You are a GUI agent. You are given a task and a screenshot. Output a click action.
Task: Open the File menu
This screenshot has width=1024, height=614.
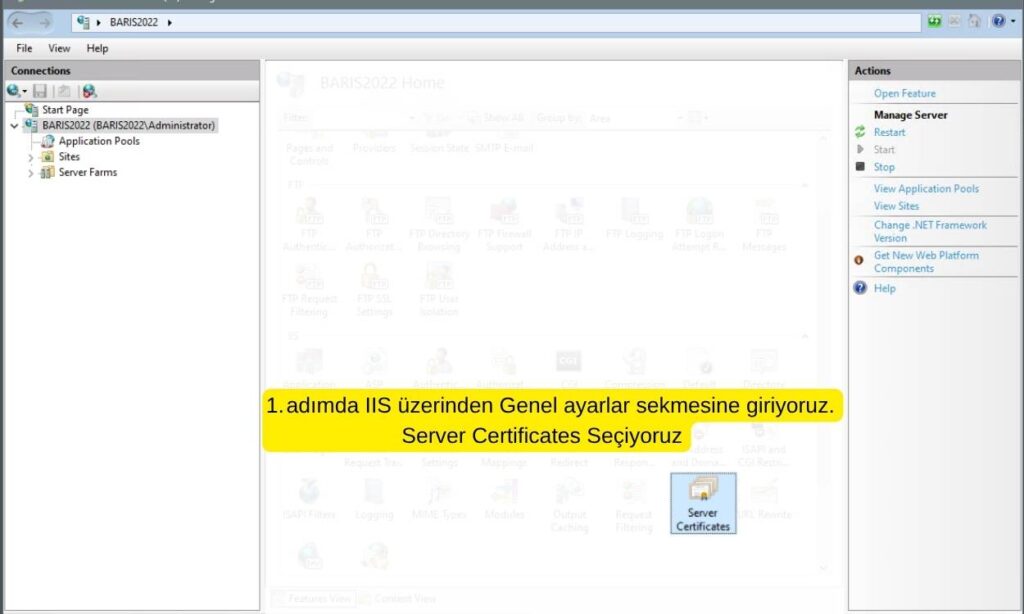click(x=24, y=48)
